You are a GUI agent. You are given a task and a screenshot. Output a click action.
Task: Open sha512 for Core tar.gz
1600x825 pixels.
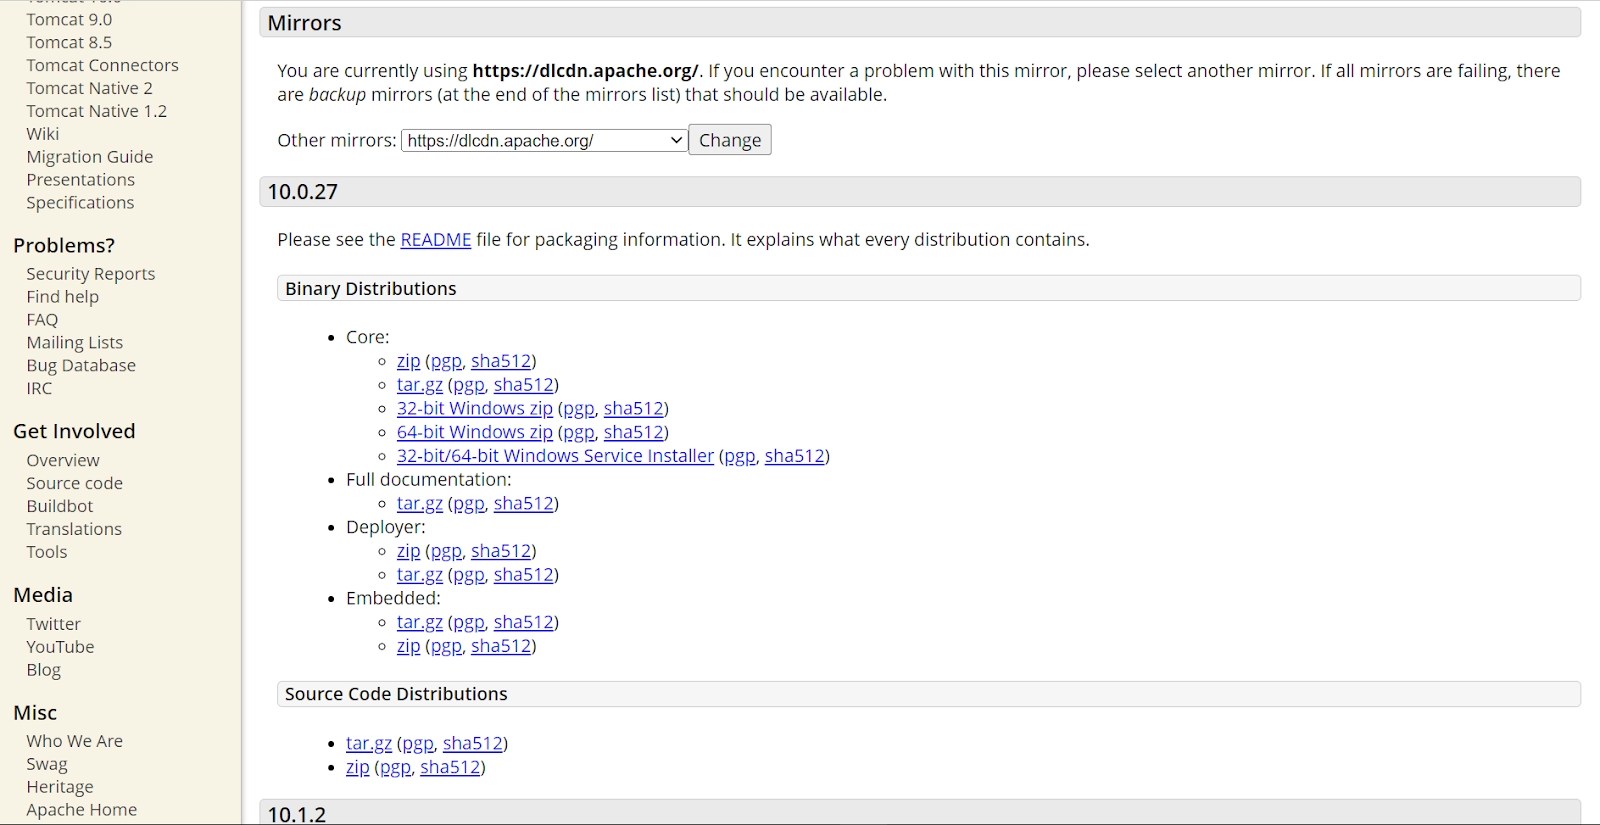coord(524,385)
